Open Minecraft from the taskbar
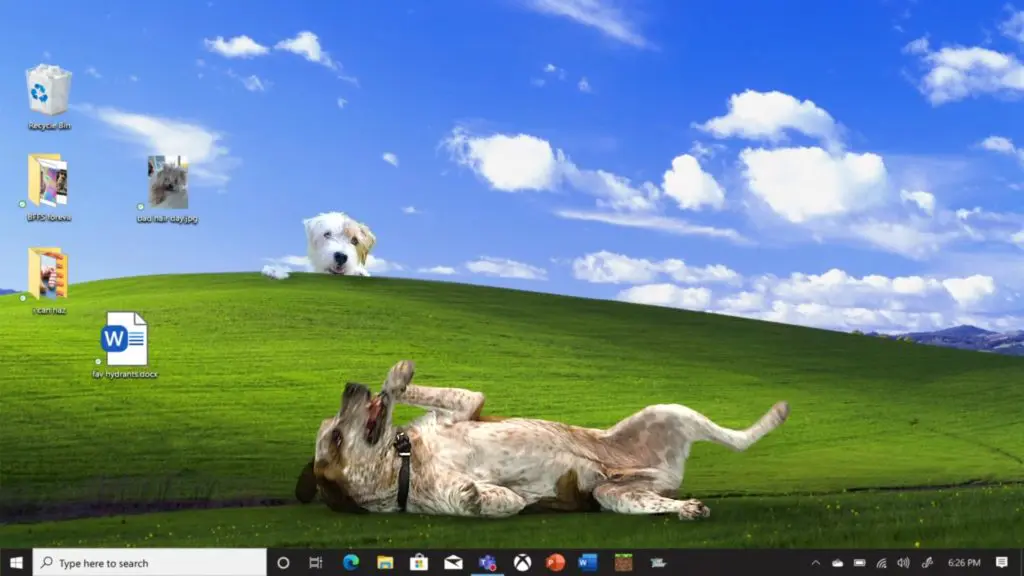The width and height of the screenshot is (1024, 576). (623, 562)
